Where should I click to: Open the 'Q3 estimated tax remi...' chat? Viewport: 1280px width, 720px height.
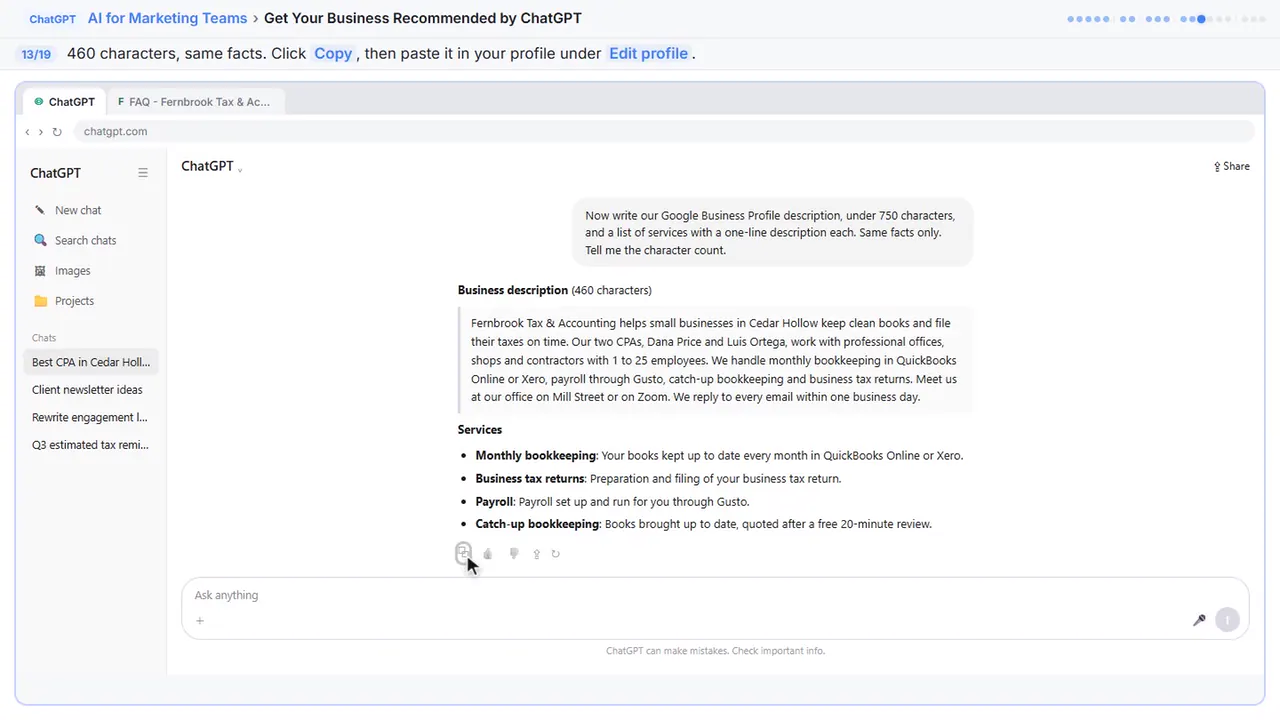[x=91, y=445]
